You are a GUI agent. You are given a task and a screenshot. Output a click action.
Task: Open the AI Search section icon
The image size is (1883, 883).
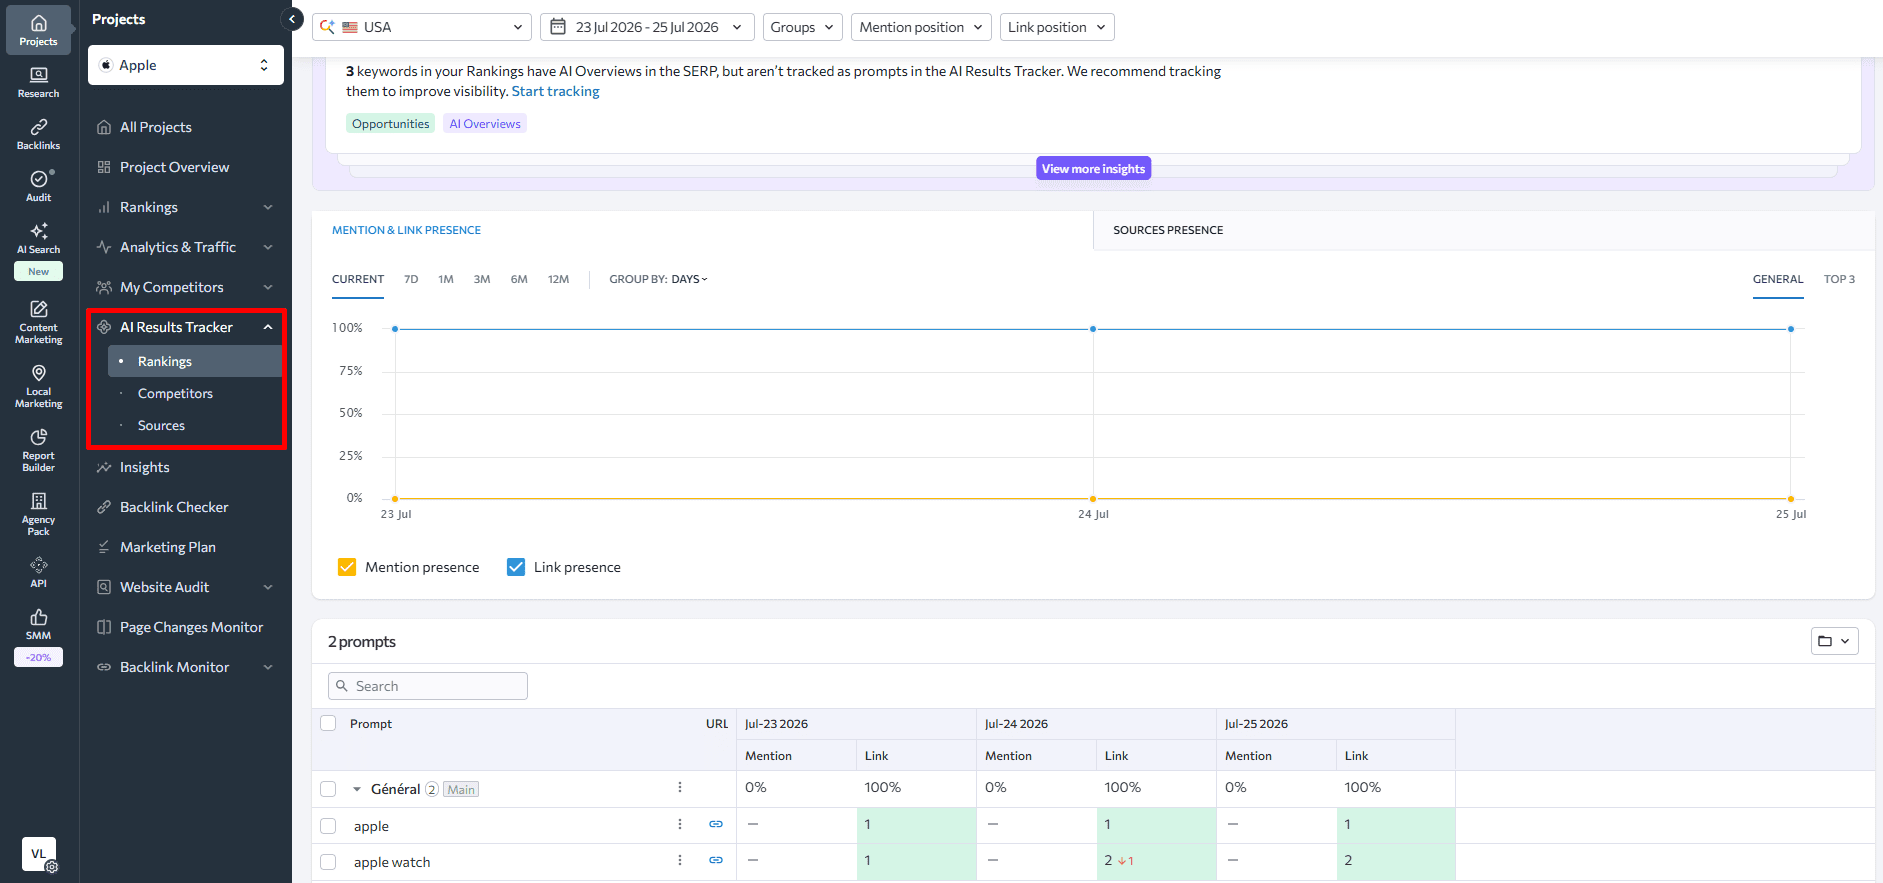point(38,238)
